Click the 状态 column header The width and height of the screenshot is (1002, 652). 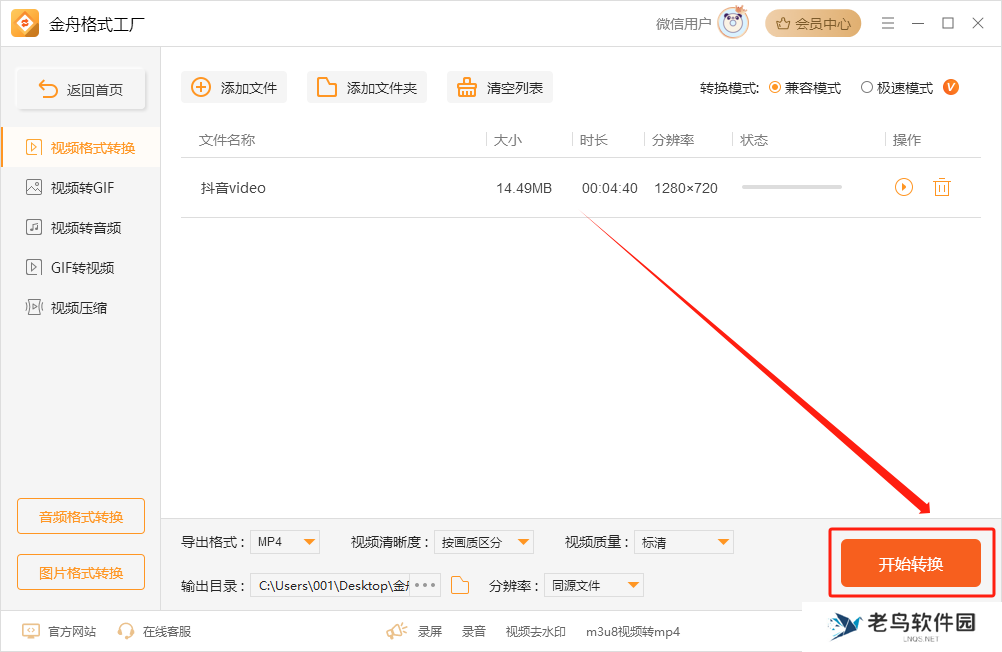[x=754, y=140]
